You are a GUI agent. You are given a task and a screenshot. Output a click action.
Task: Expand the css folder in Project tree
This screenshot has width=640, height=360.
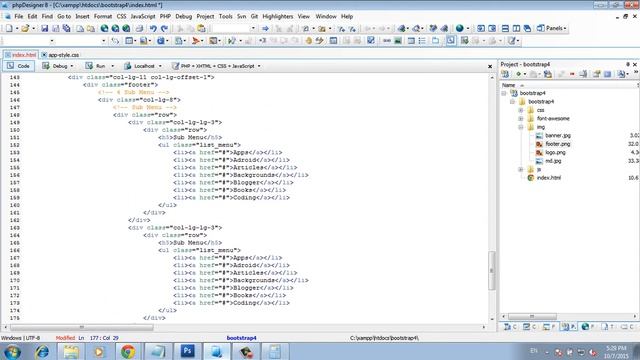click(x=521, y=110)
